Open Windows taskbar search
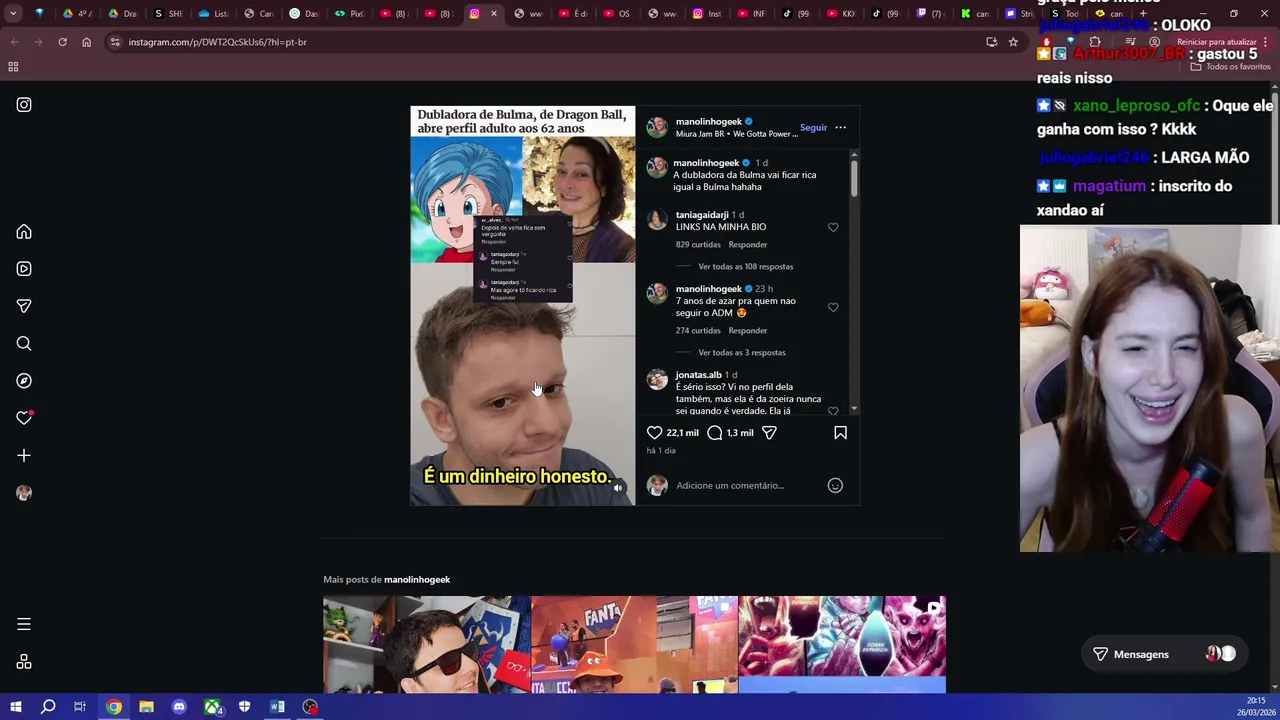Screen dimensions: 1280x720 click(x=48, y=707)
